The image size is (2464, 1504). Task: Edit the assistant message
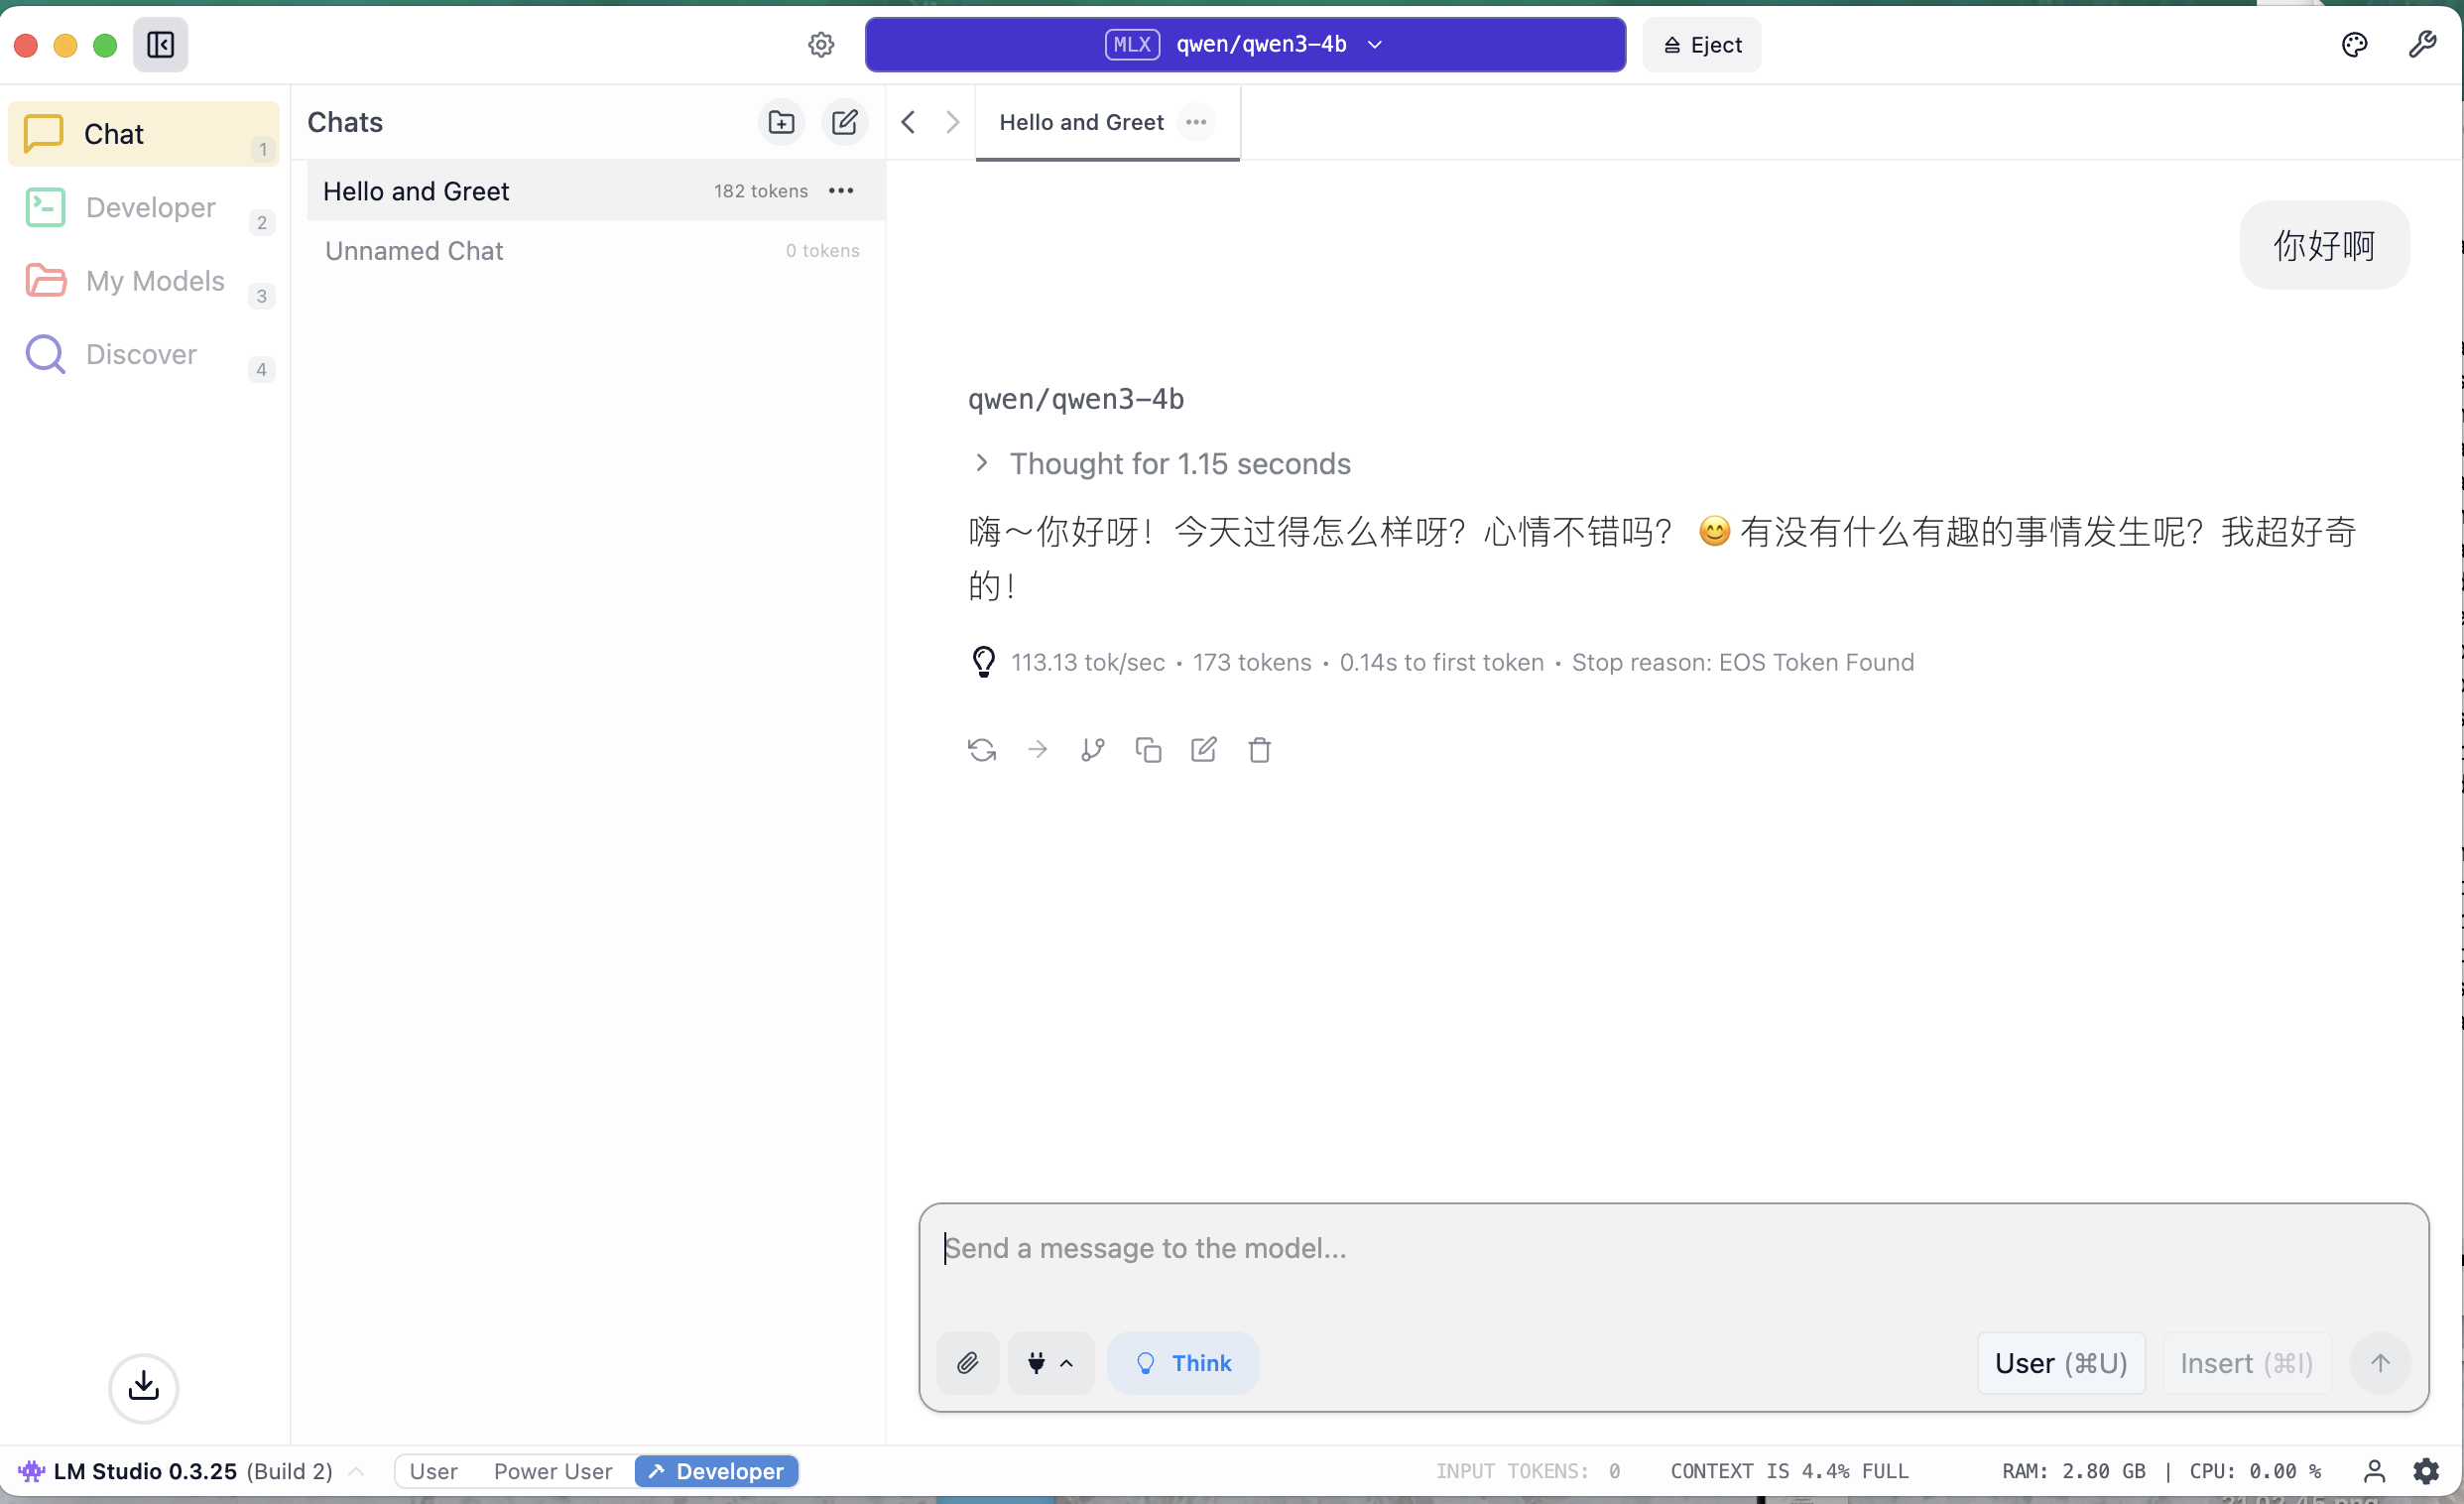tap(1204, 750)
